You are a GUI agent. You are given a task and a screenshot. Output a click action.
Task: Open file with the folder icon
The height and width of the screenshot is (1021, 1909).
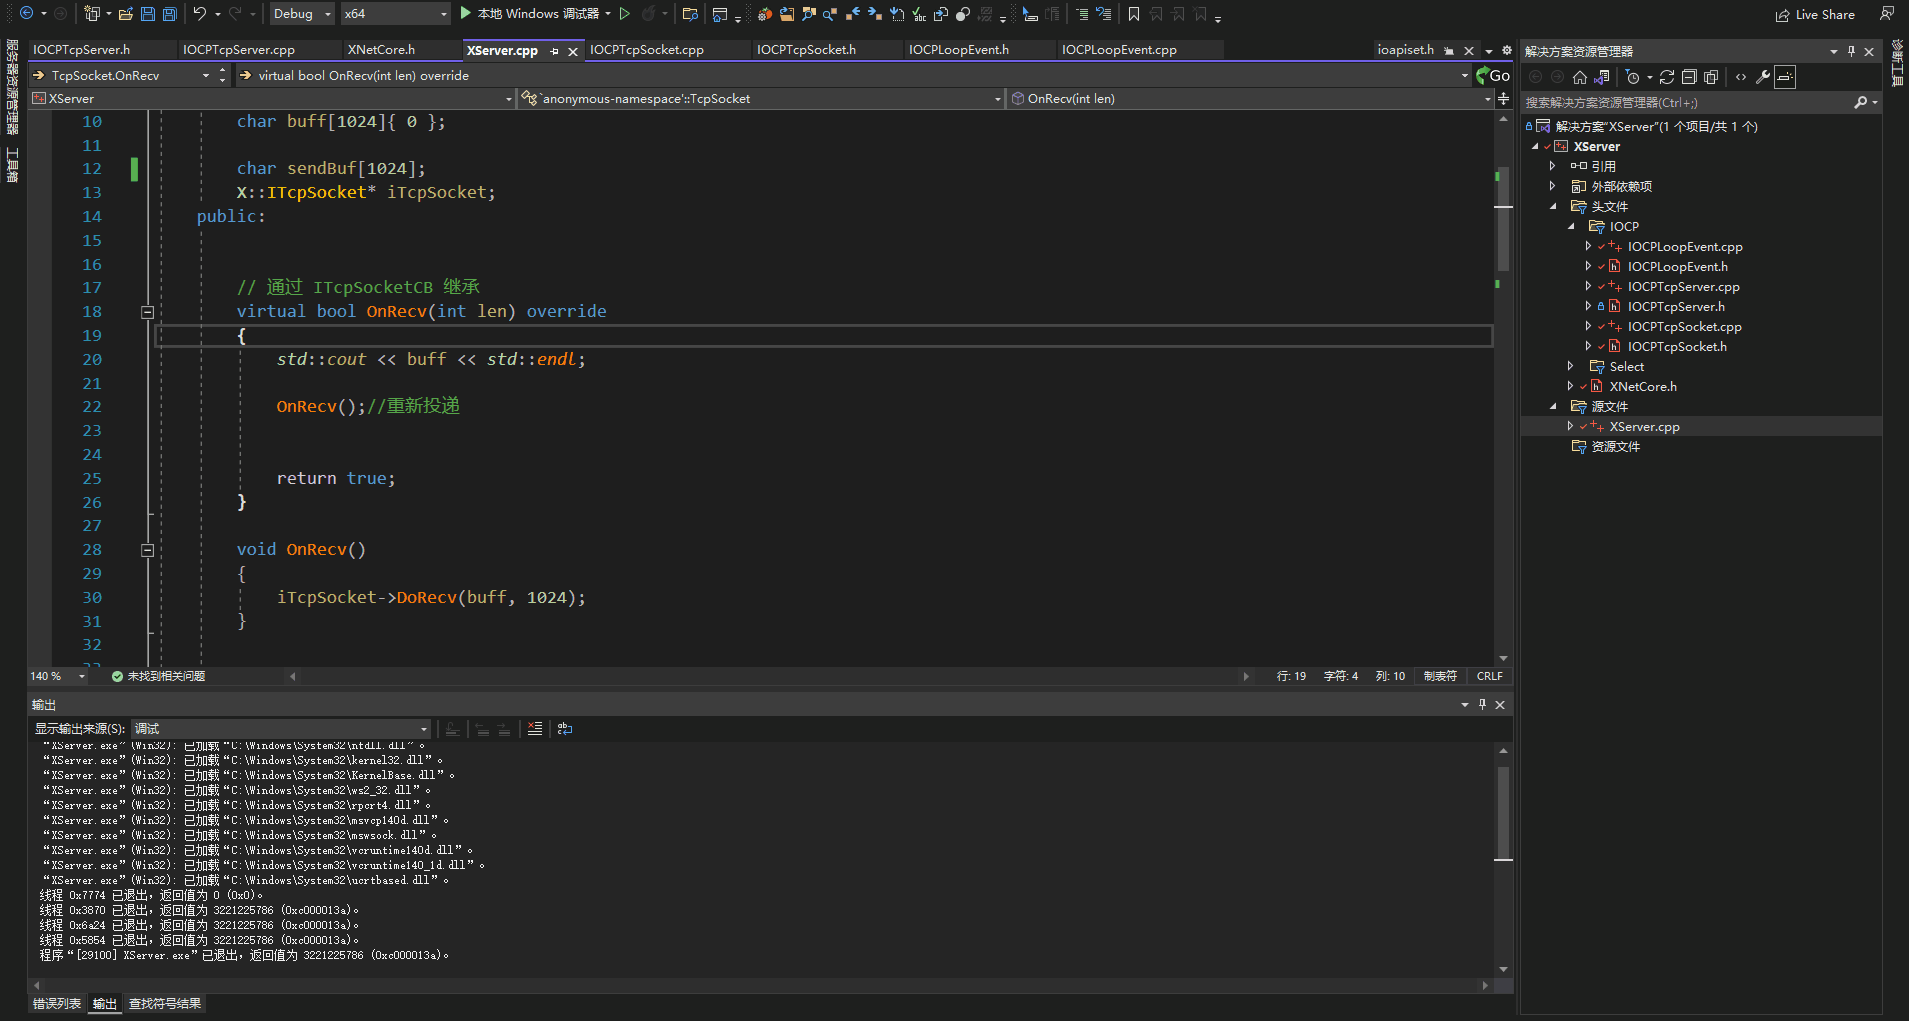[125, 14]
